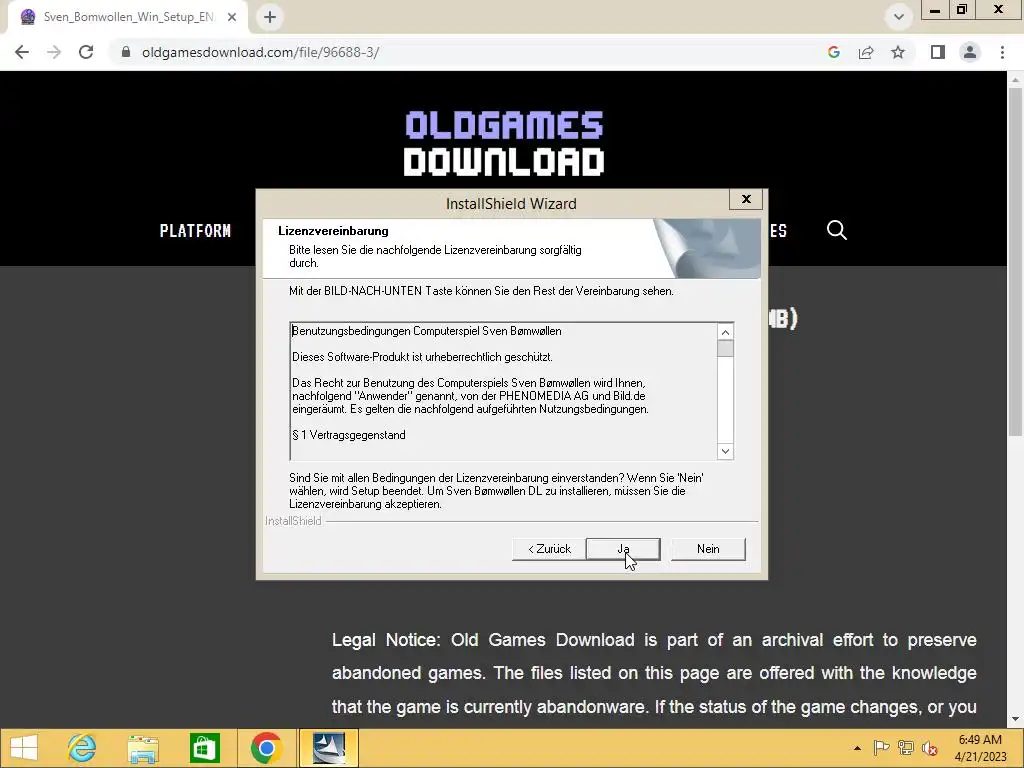The width and height of the screenshot is (1024, 768).
Task: Click the Nein button to decline
Action: click(x=708, y=549)
